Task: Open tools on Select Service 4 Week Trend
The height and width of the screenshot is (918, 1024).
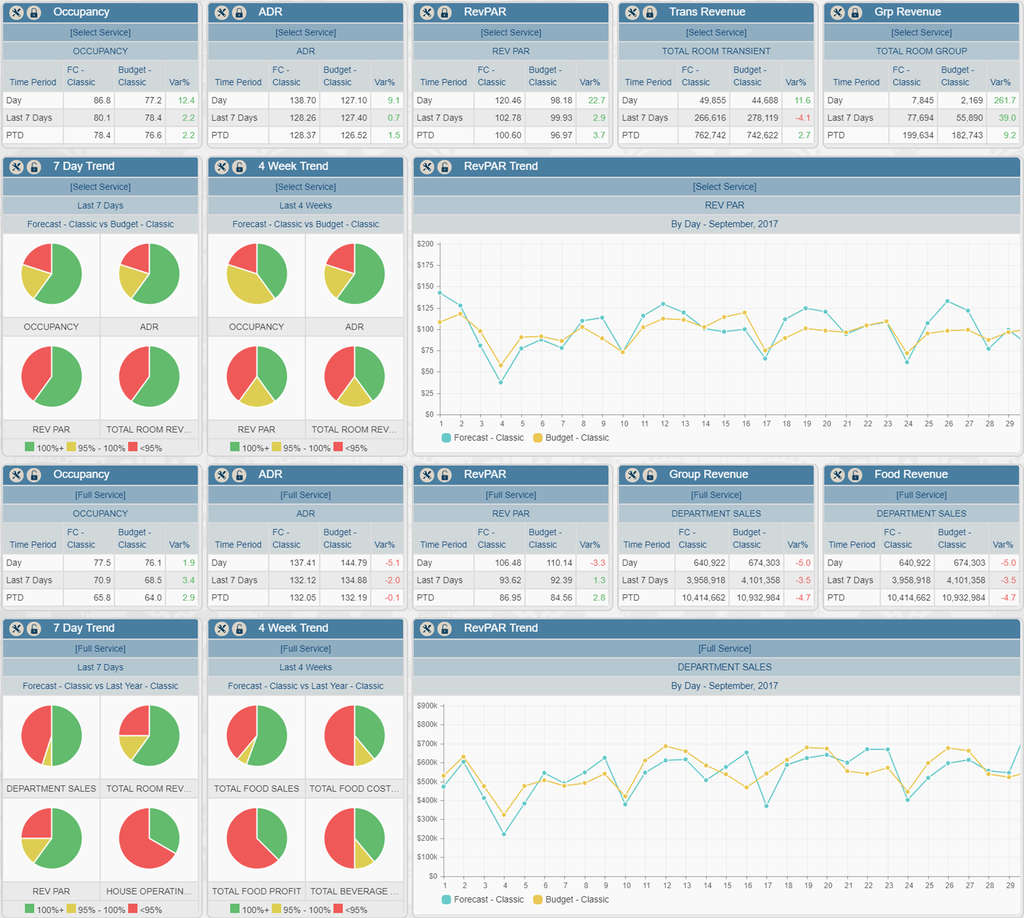Action: pyautogui.click(x=222, y=166)
